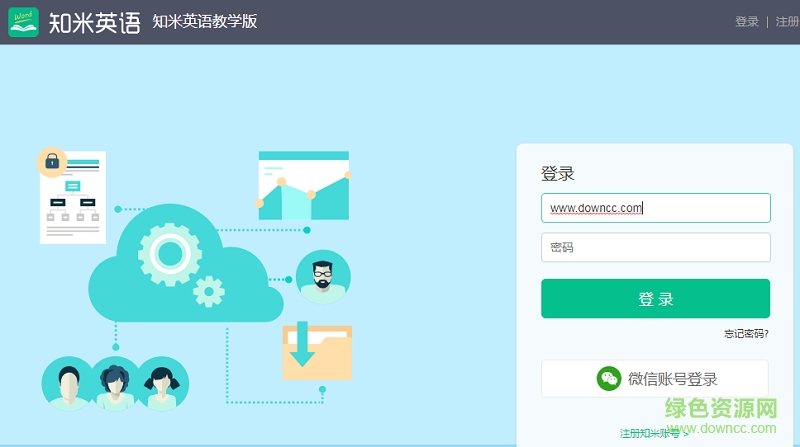Viewport: 800px width, 447px height.
Task: Click the folder with download arrow
Action: coord(317,351)
